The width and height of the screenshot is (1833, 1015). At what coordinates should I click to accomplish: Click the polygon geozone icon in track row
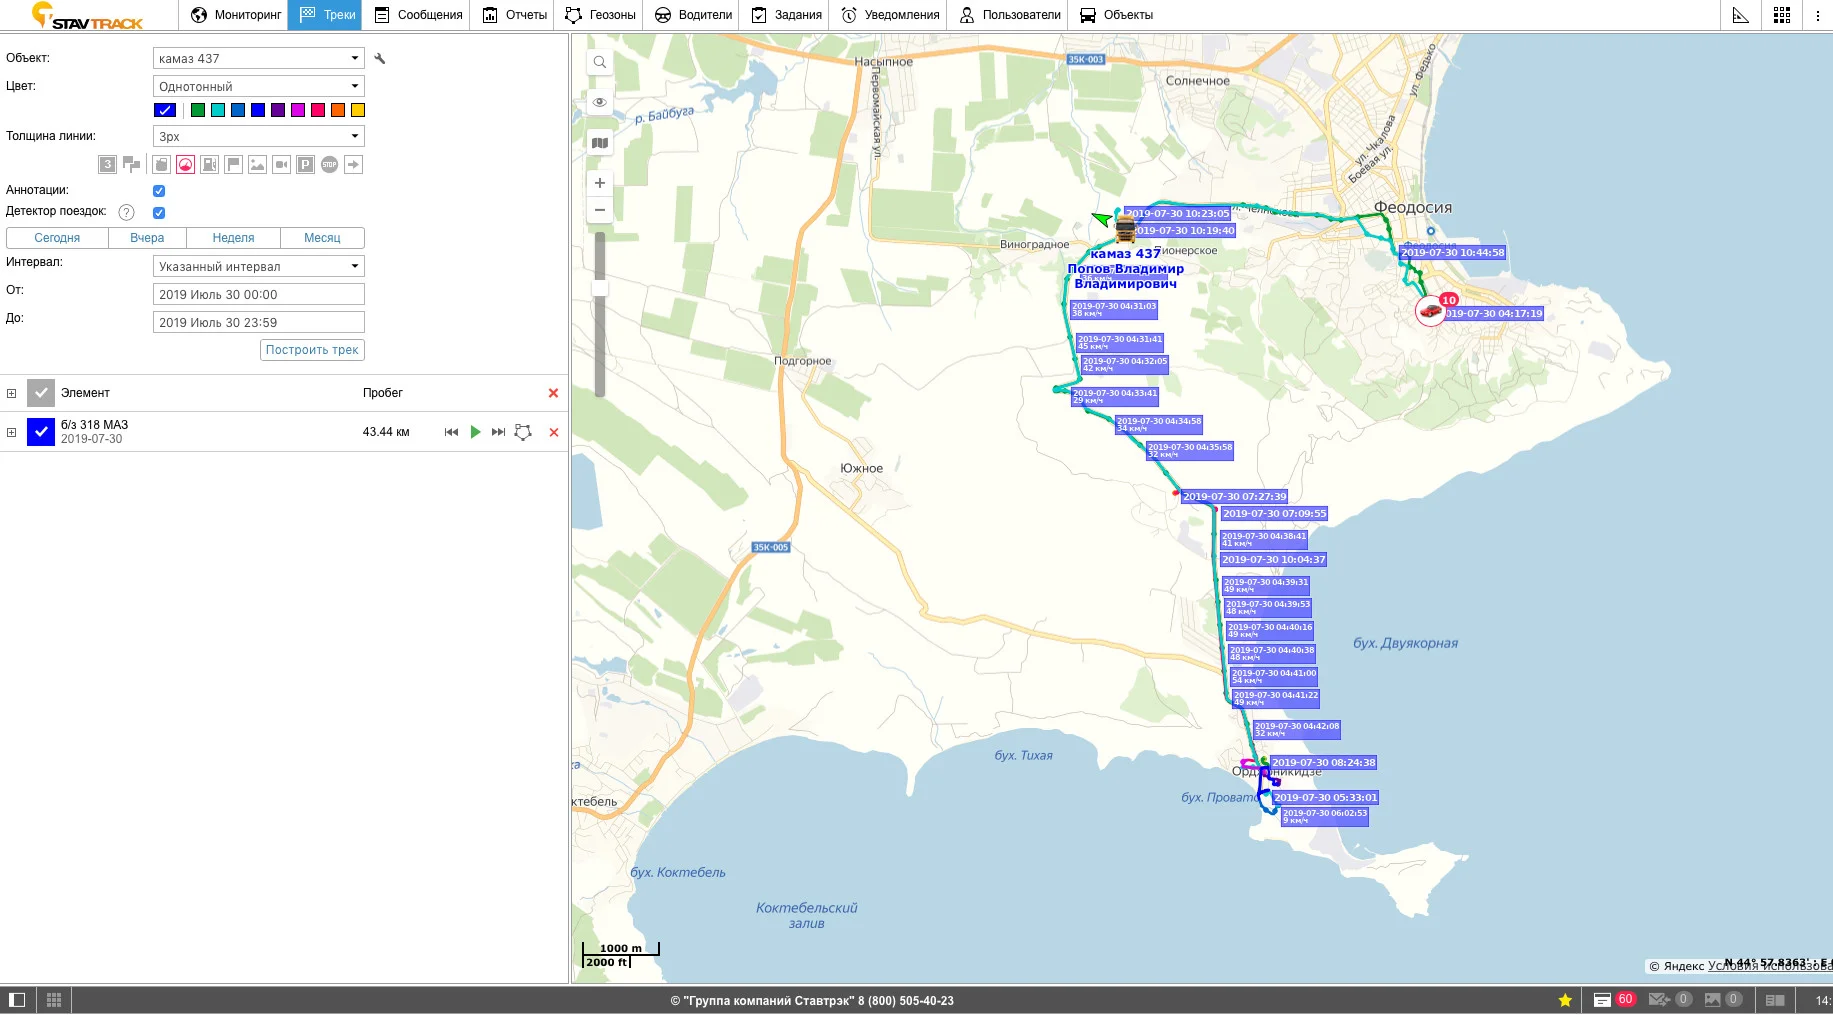click(x=523, y=432)
